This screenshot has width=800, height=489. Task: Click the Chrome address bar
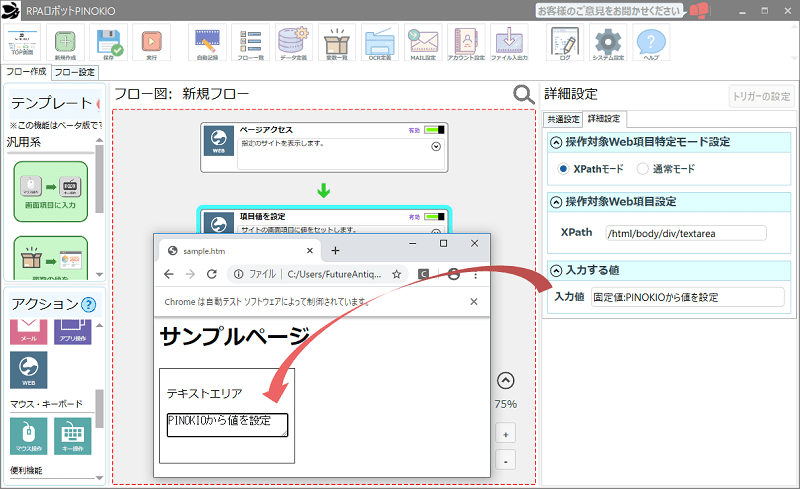317,274
